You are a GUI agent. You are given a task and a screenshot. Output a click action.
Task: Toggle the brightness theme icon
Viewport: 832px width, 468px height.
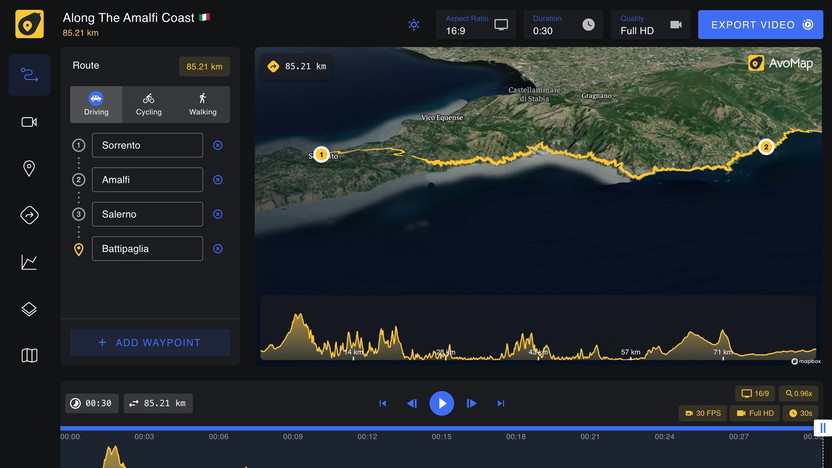pos(414,25)
